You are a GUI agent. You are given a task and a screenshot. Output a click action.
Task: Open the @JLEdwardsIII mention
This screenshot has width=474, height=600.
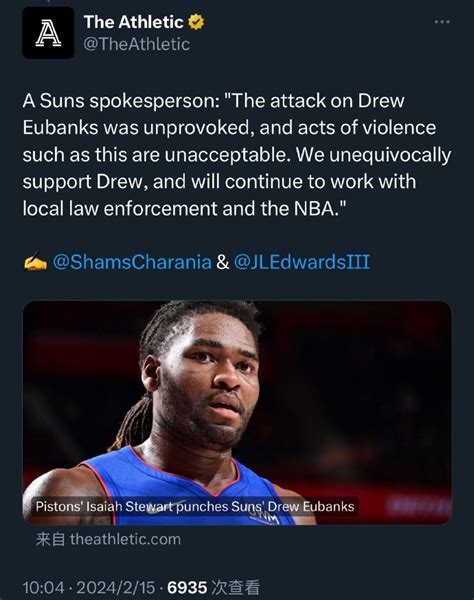pyautogui.click(x=302, y=262)
